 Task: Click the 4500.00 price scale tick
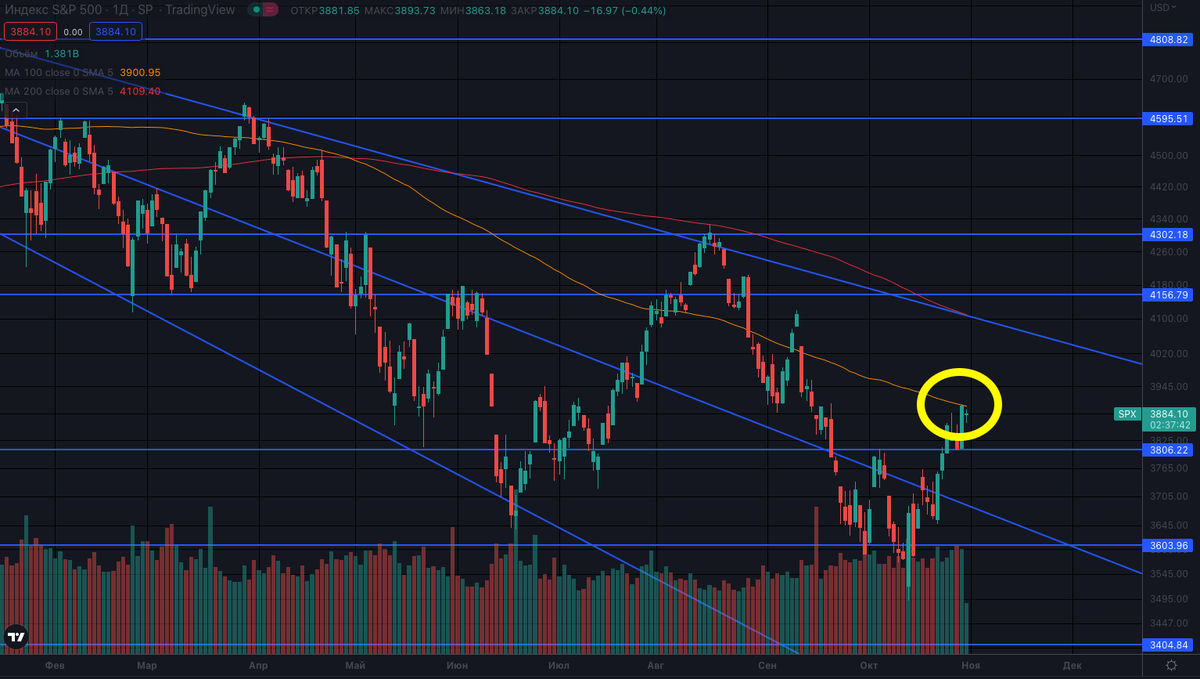coord(1169,155)
